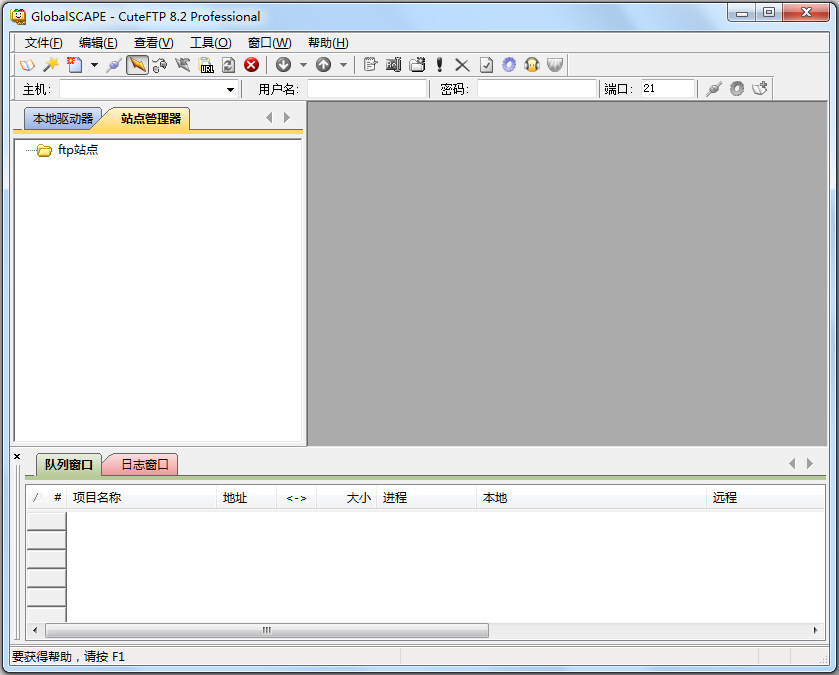Click the 密码 password input field
Image resolution: width=839 pixels, height=675 pixels.
coord(536,89)
